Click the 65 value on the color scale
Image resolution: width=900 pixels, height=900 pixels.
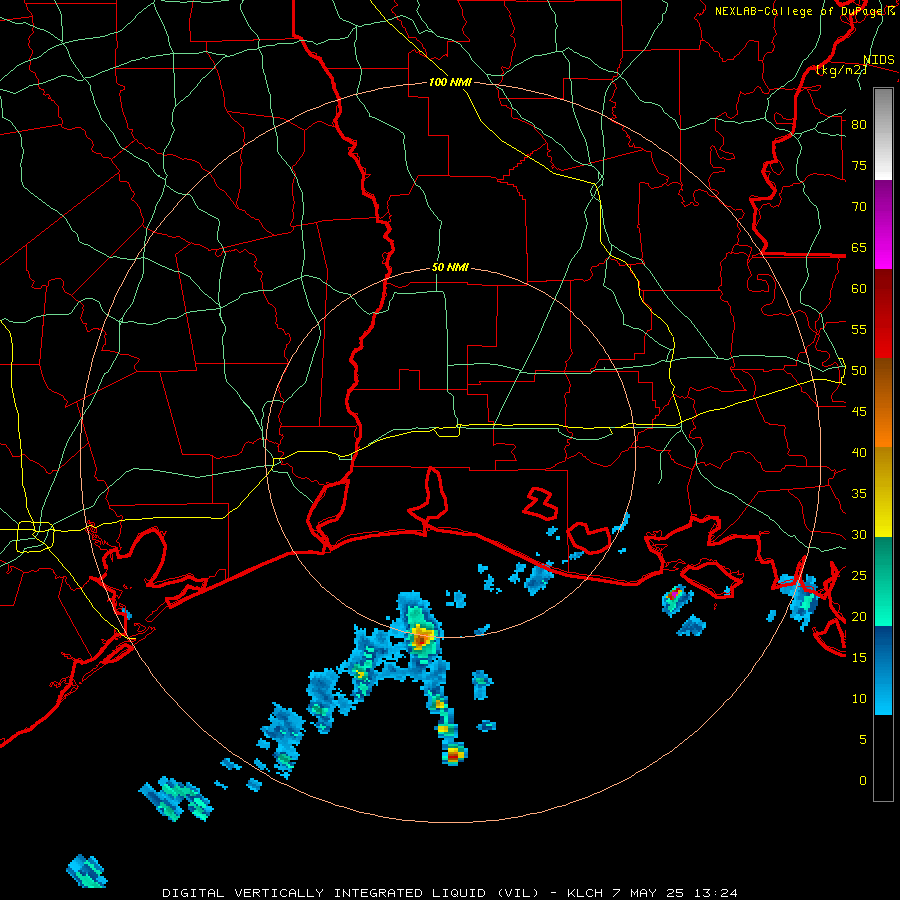[x=859, y=247]
